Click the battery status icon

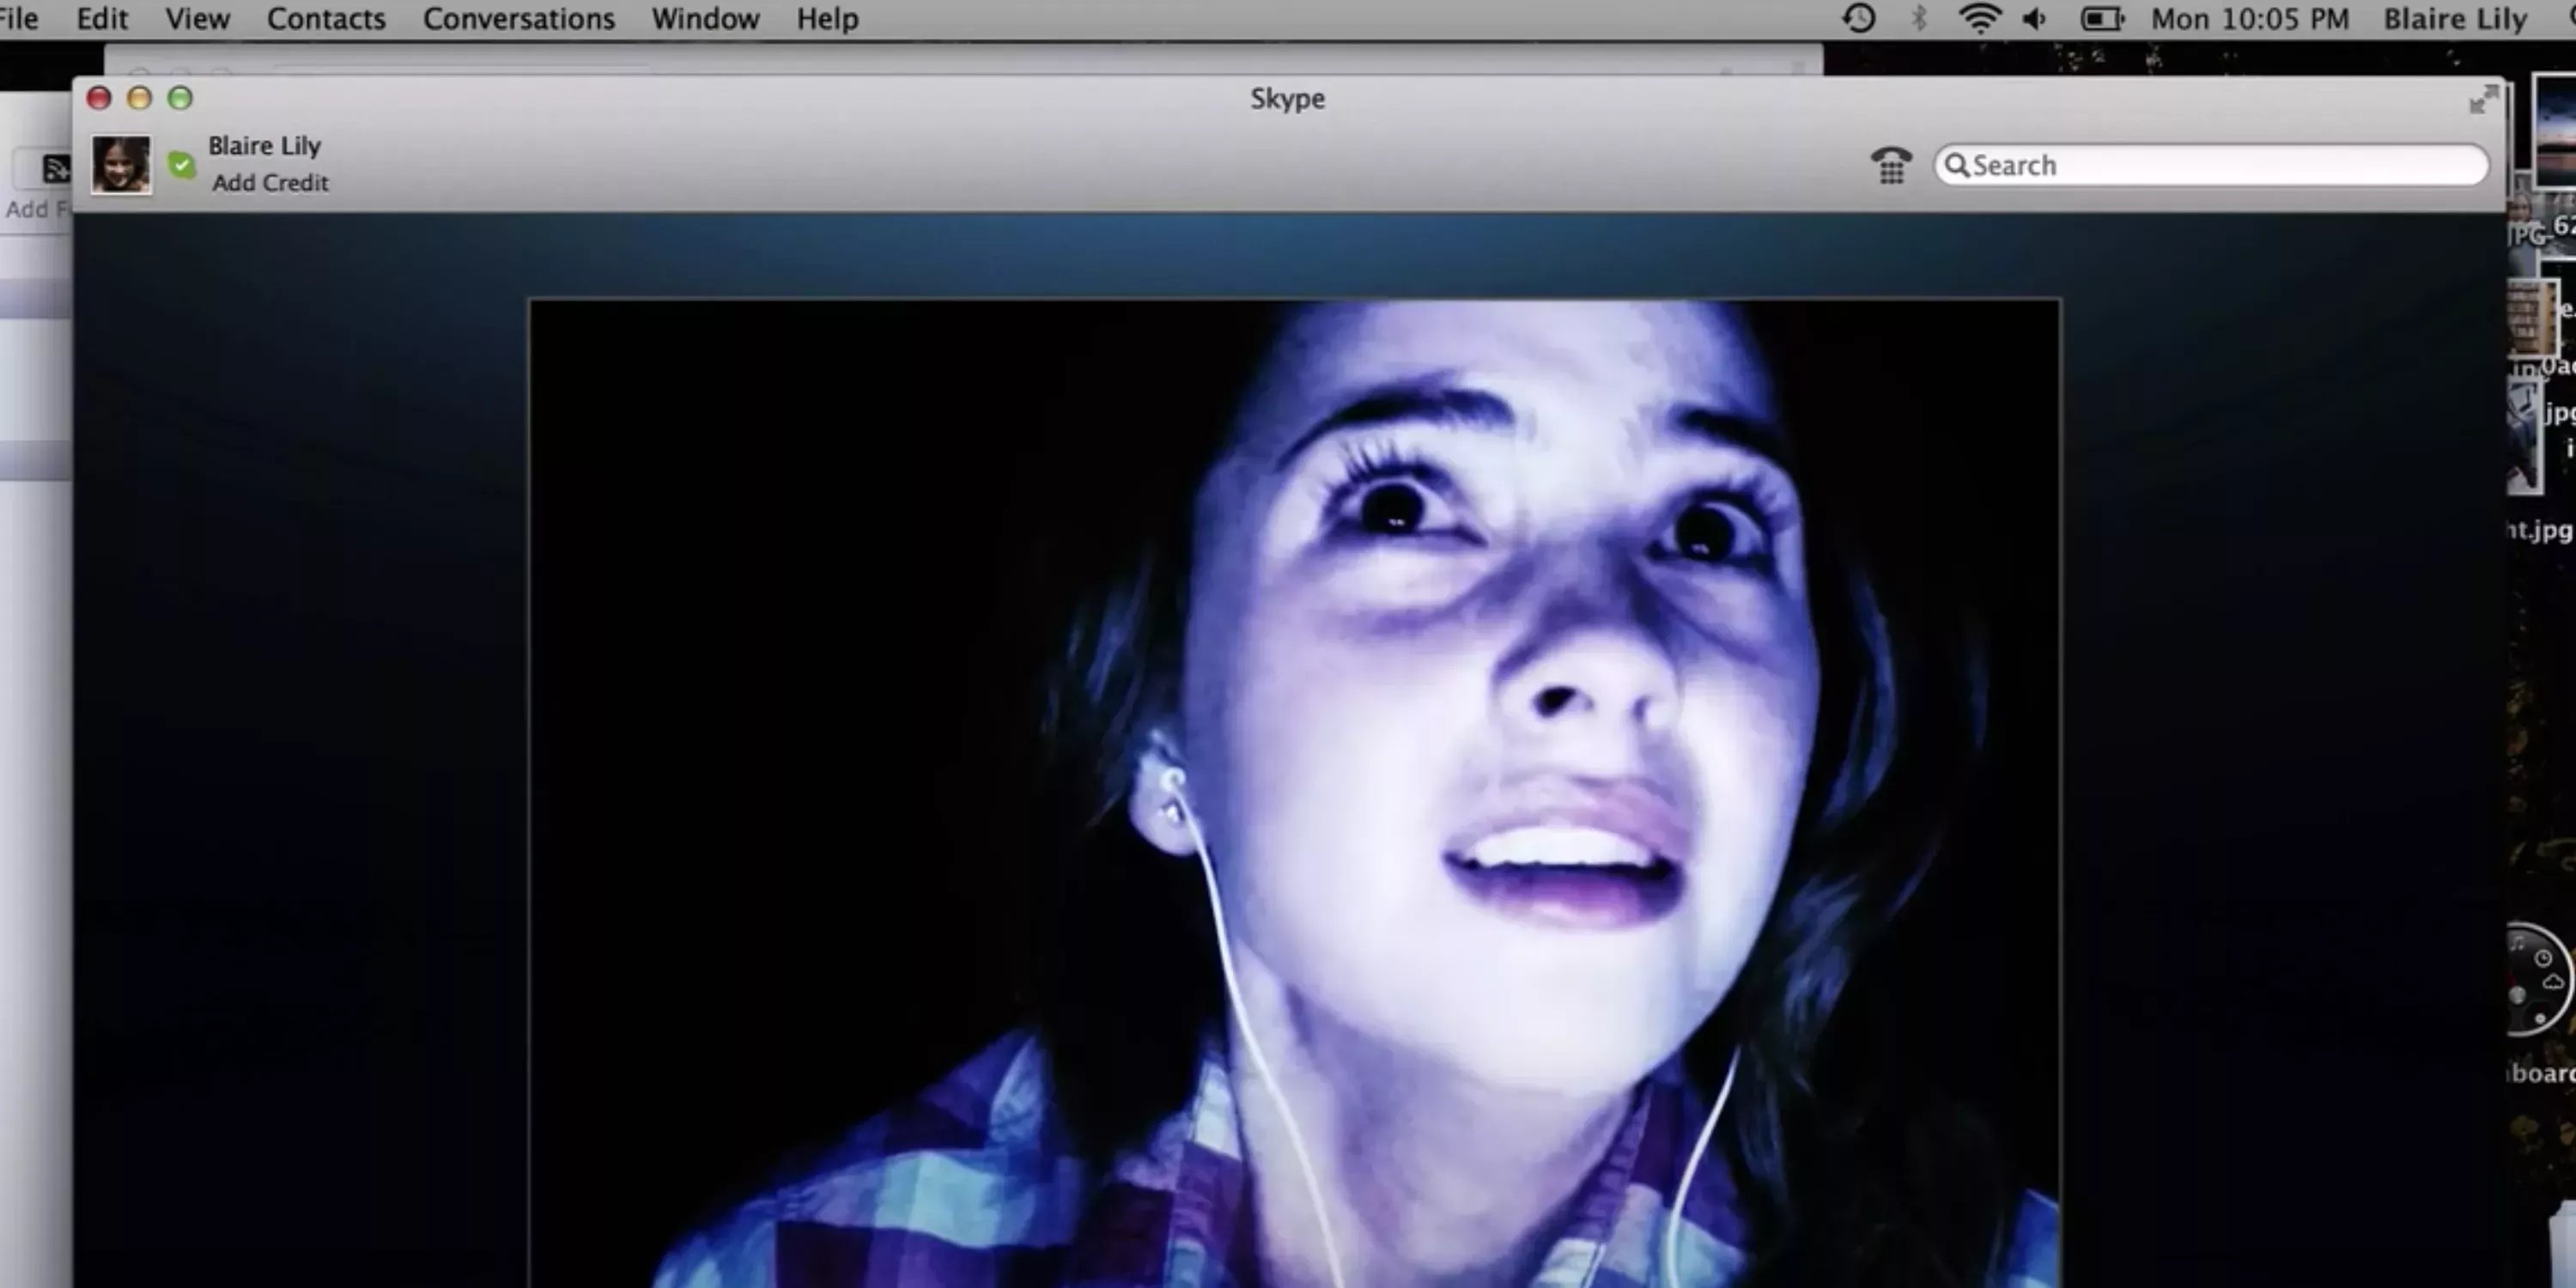(2101, 18)
